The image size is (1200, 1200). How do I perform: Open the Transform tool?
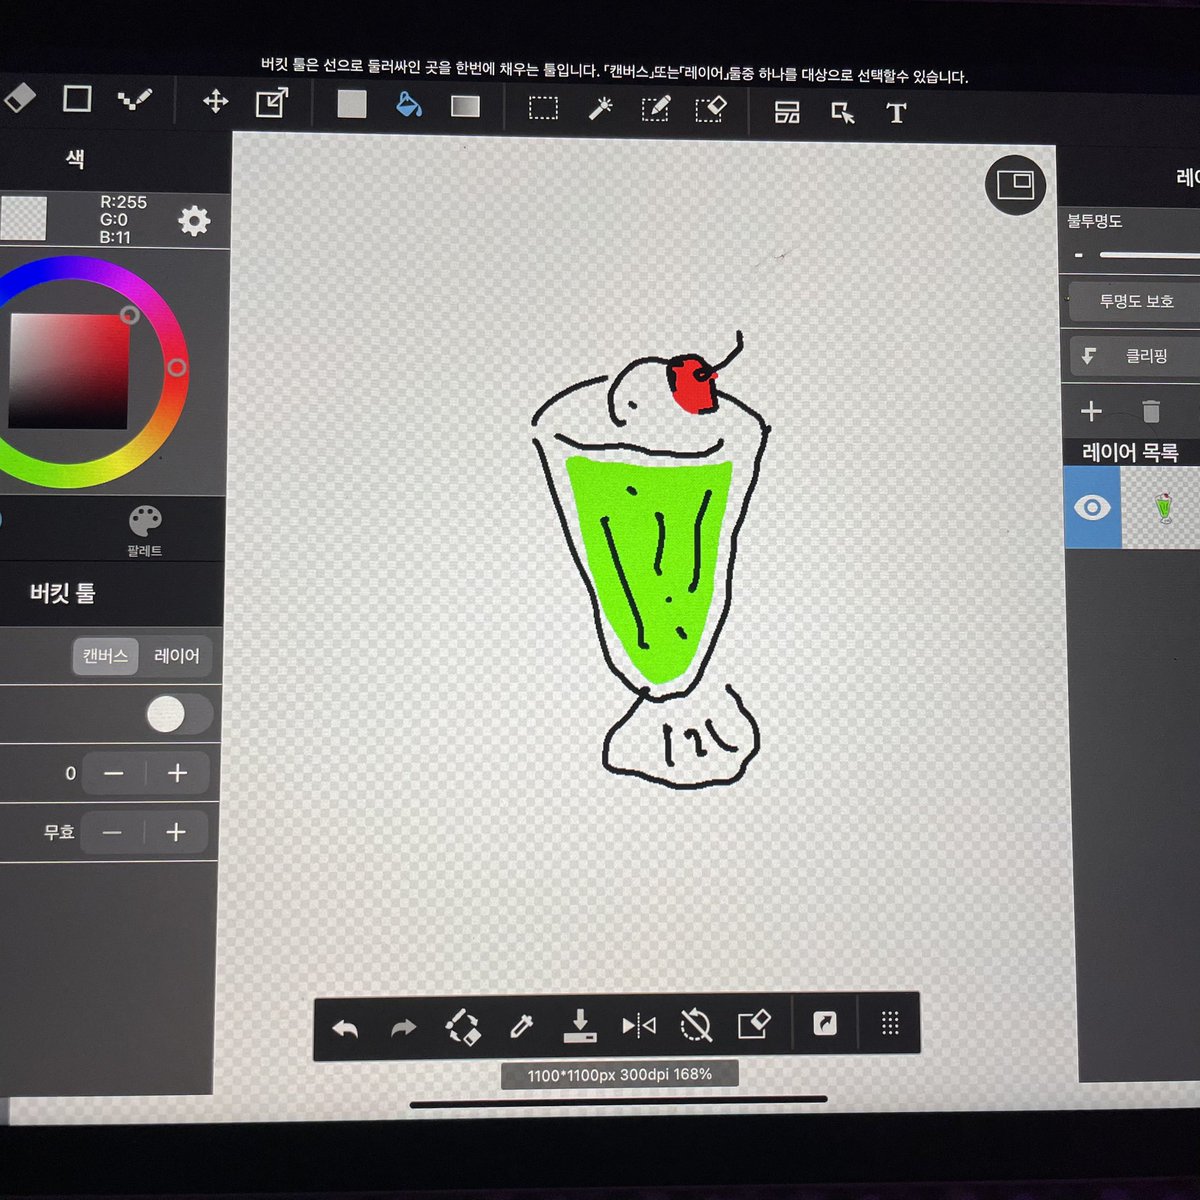271,102
